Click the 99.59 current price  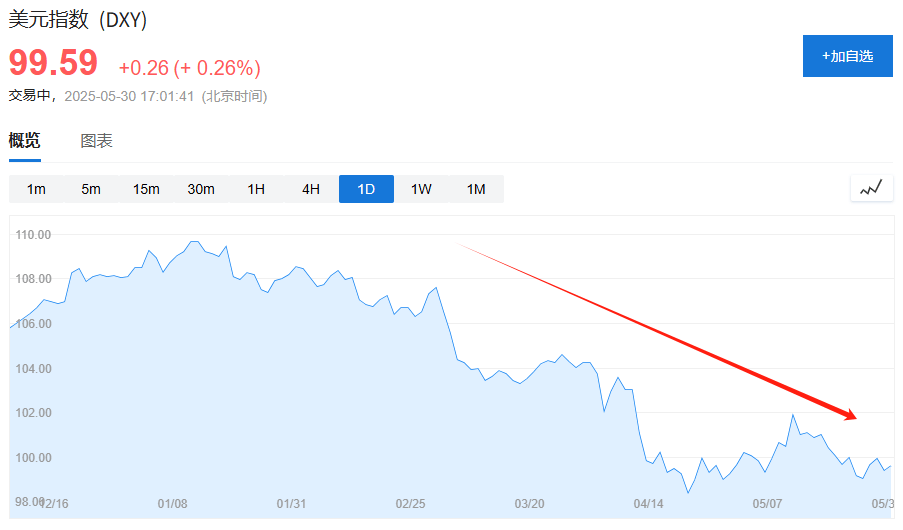tap(53, 62)
